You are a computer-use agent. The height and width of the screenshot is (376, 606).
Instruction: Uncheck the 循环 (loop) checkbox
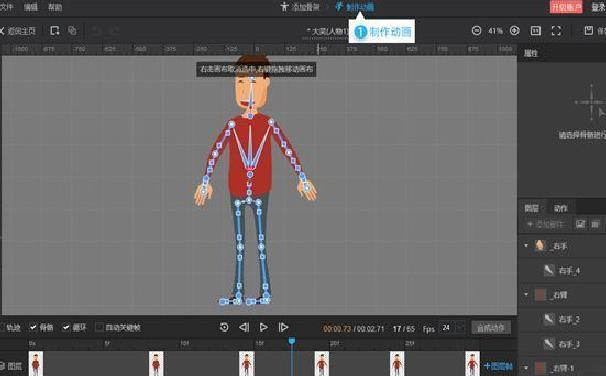click(x=66, y=328)
